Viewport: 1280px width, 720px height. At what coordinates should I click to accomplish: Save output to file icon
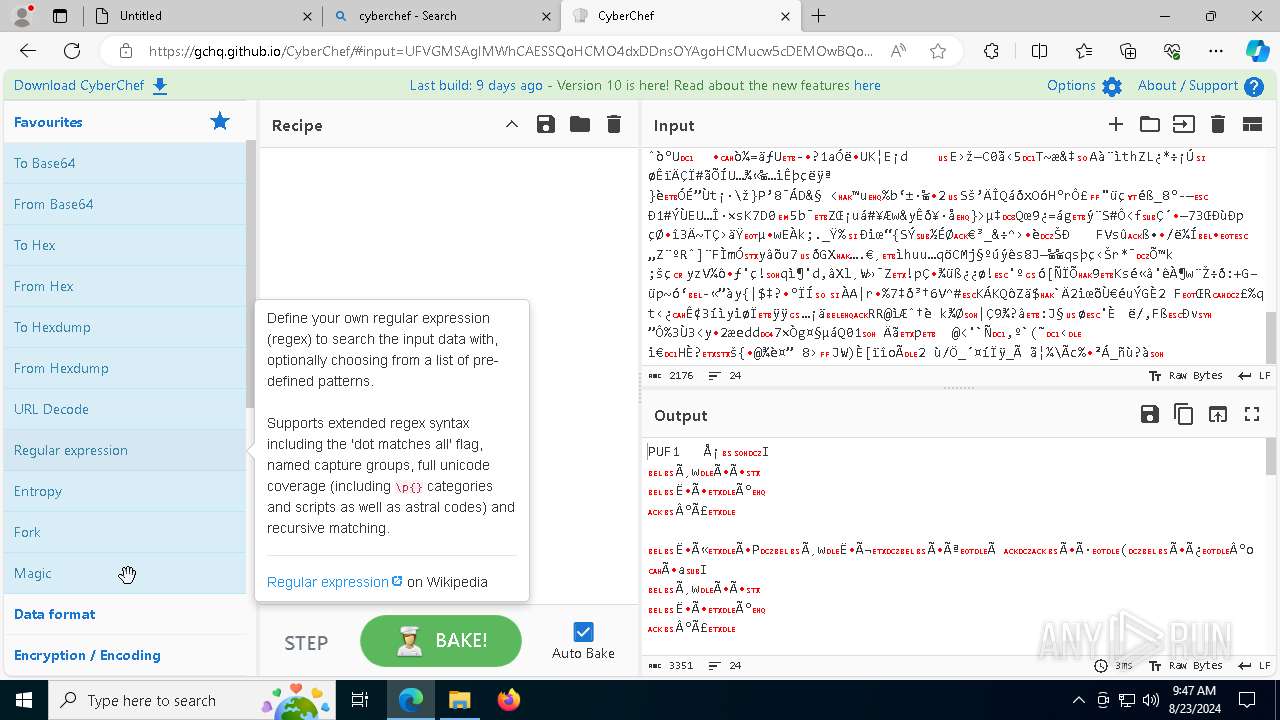[x=1150, y=415]
